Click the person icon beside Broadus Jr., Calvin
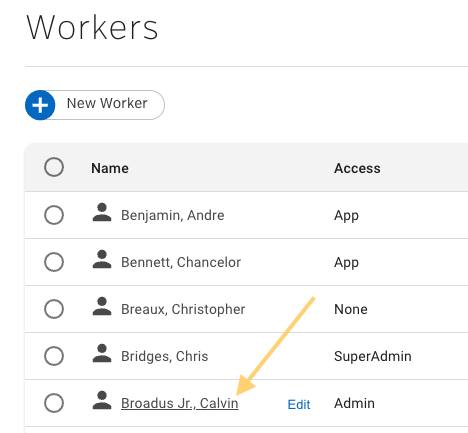Screen dimensions: 468x433 [x=102, y=400]
